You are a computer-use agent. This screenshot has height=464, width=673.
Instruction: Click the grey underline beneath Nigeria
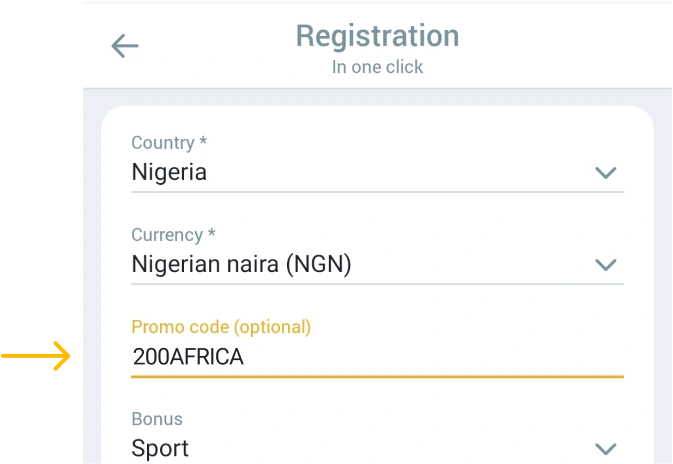click(377, 192)
